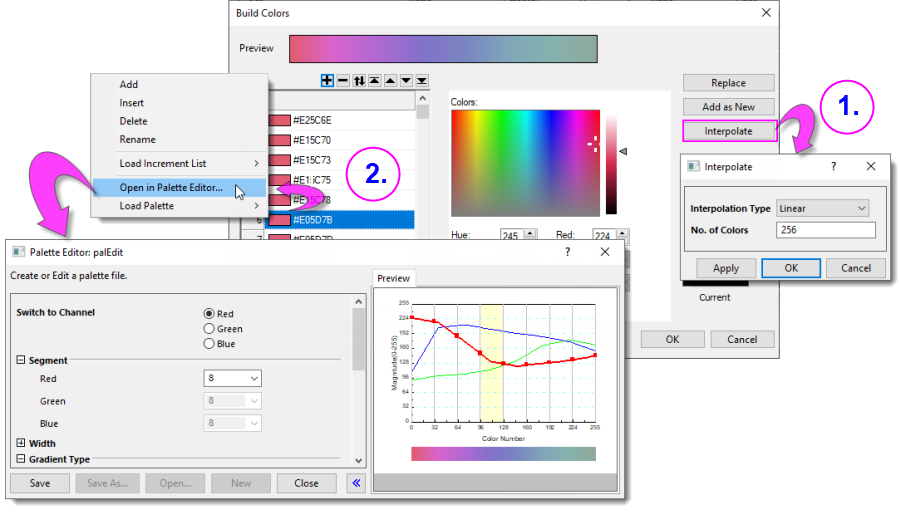The image size is (899, 514).
Task: Switch to the Preview tab
Action: tap(393, 278)
